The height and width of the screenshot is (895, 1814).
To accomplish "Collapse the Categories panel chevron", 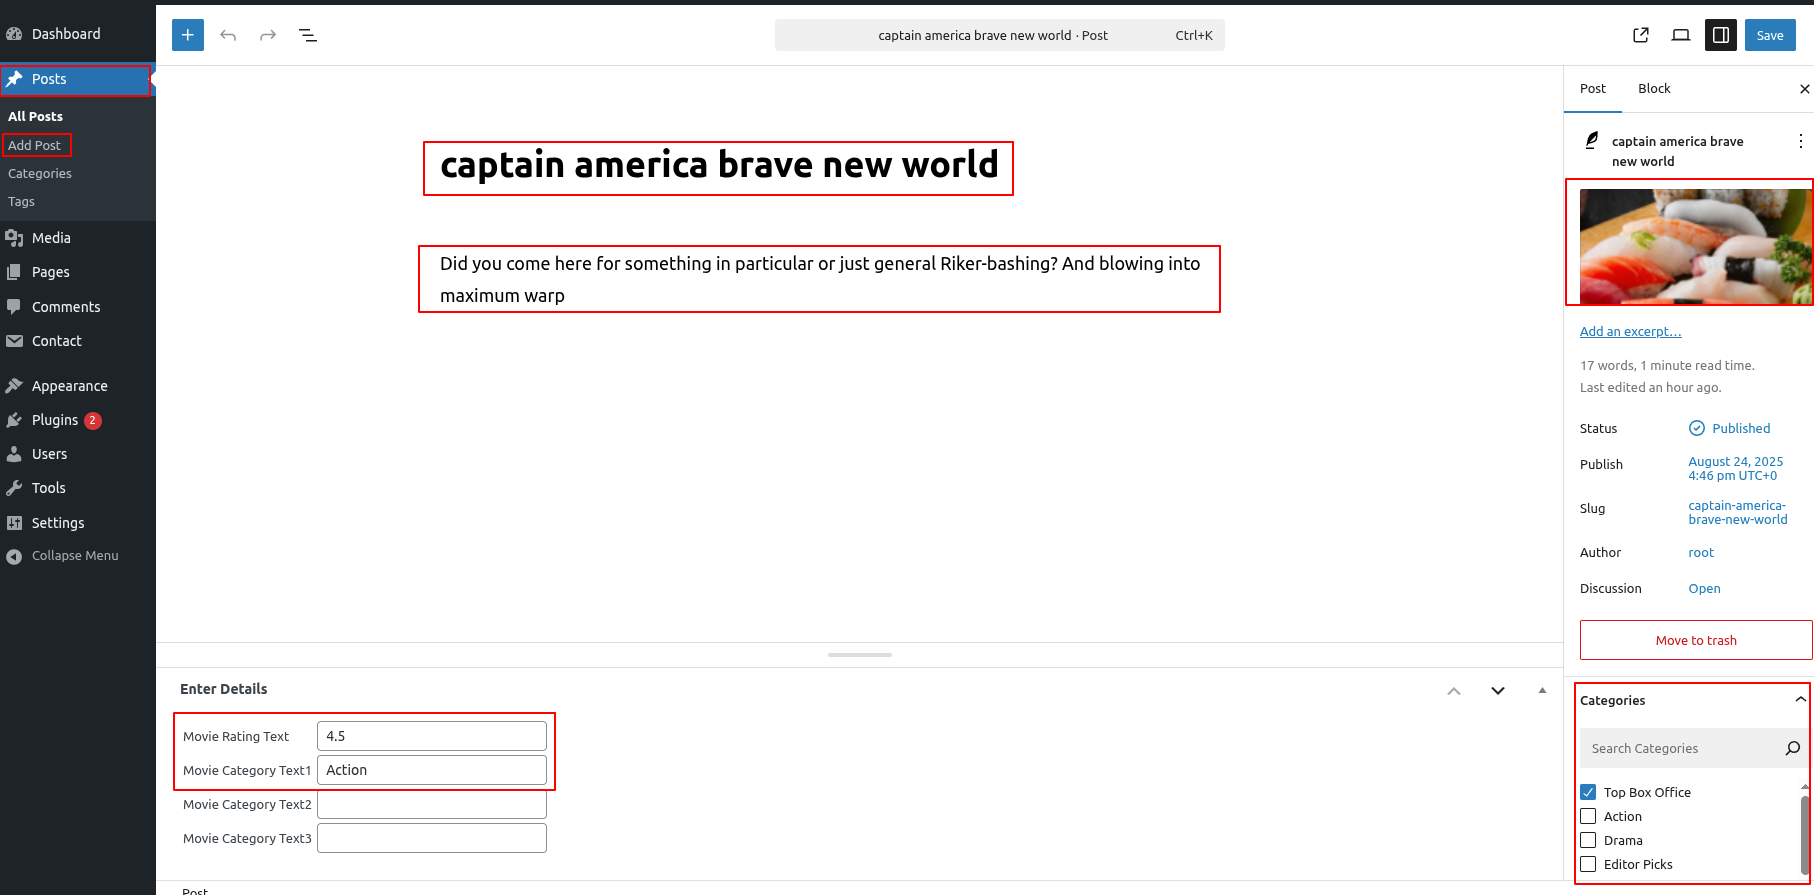I will tap(1800, 700).
